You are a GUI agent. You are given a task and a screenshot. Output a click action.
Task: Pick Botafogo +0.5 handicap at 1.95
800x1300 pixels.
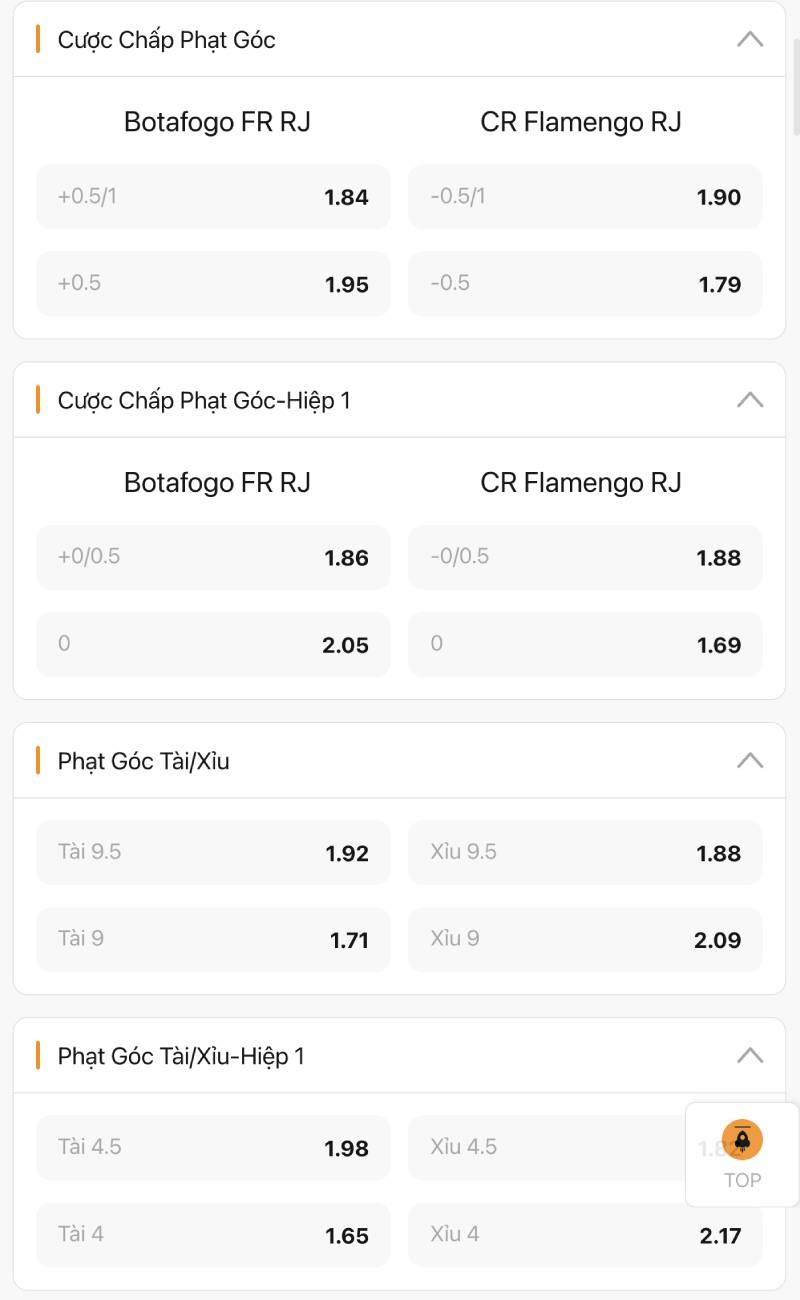click(x=213, y=284)
